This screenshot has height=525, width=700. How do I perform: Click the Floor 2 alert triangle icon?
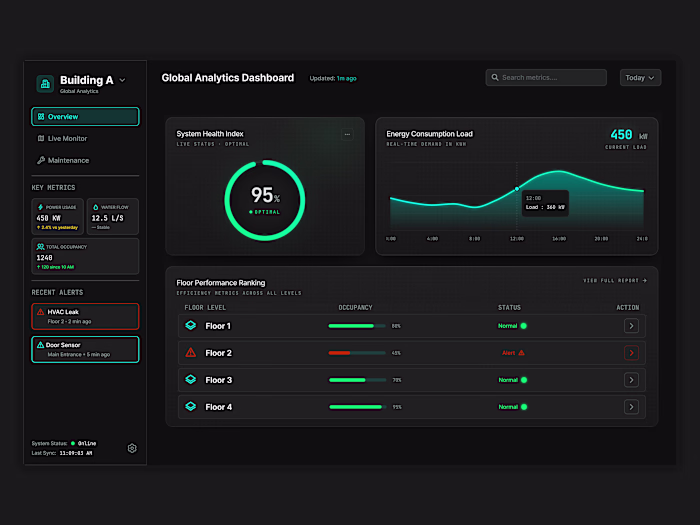191,353
